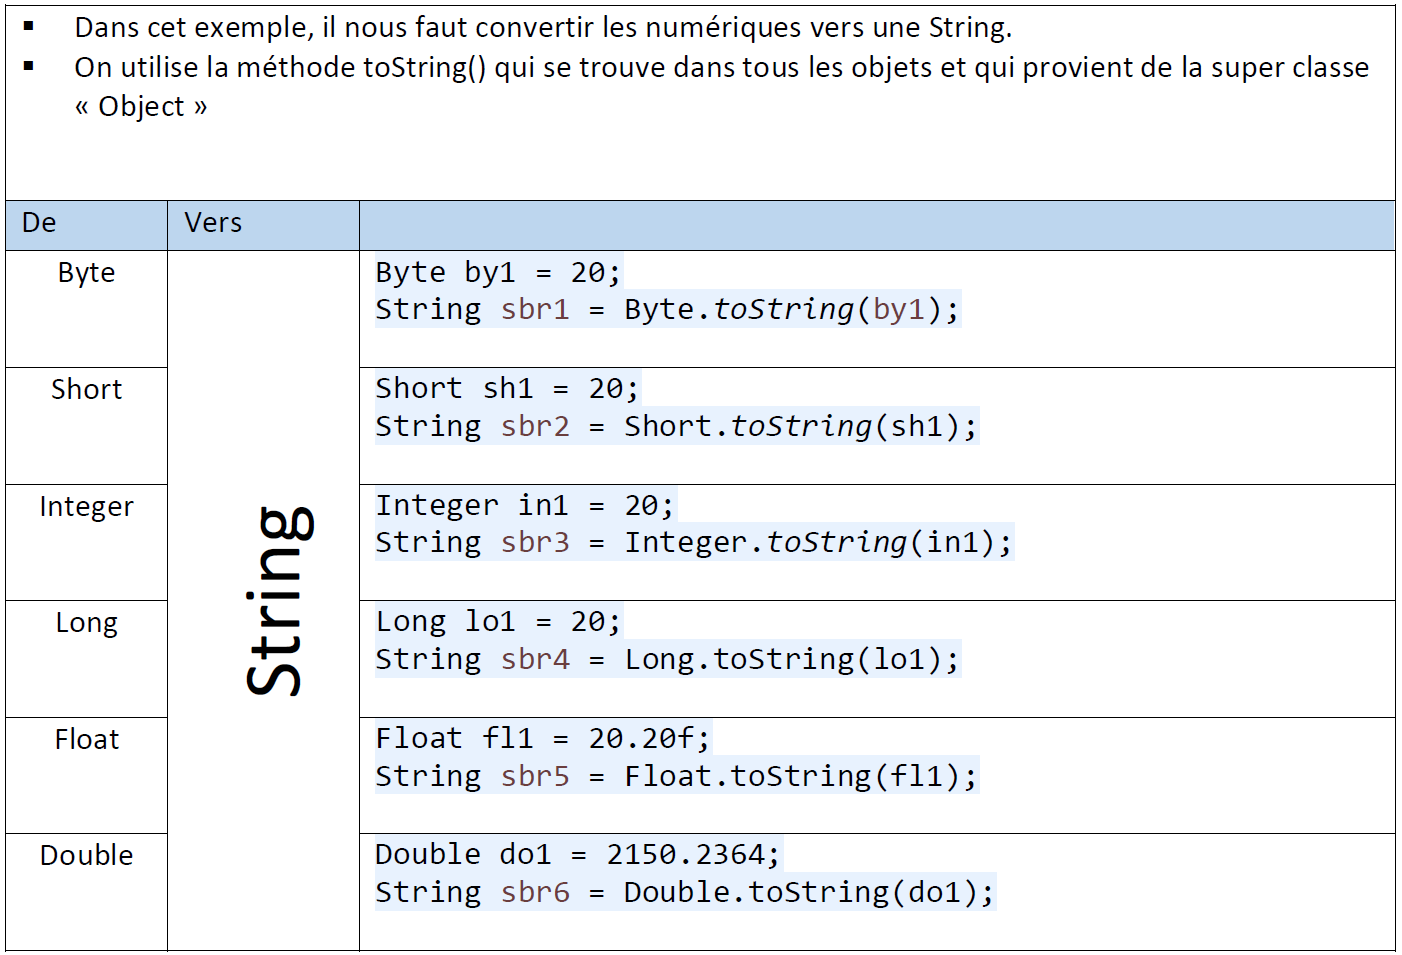Select the 'Long' row label cell
Screen dimensions: 1402x955
[86, 623]
